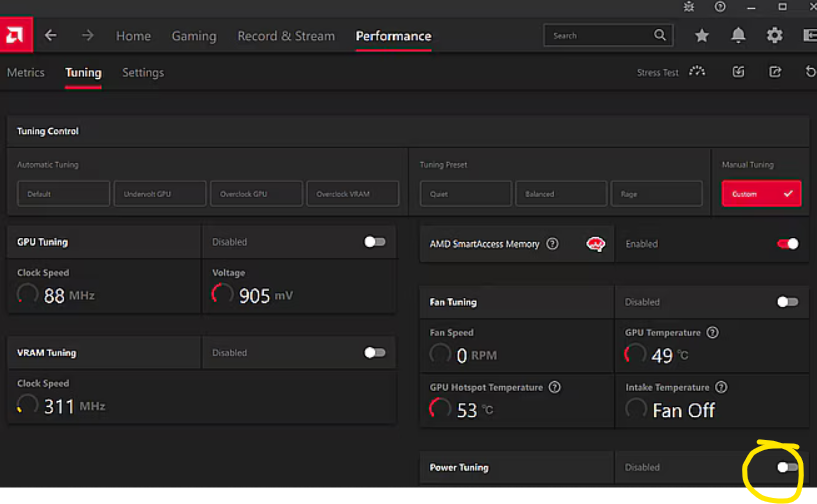
Task: Click the export tuning profile icon
Action: [x=775, y=72]
